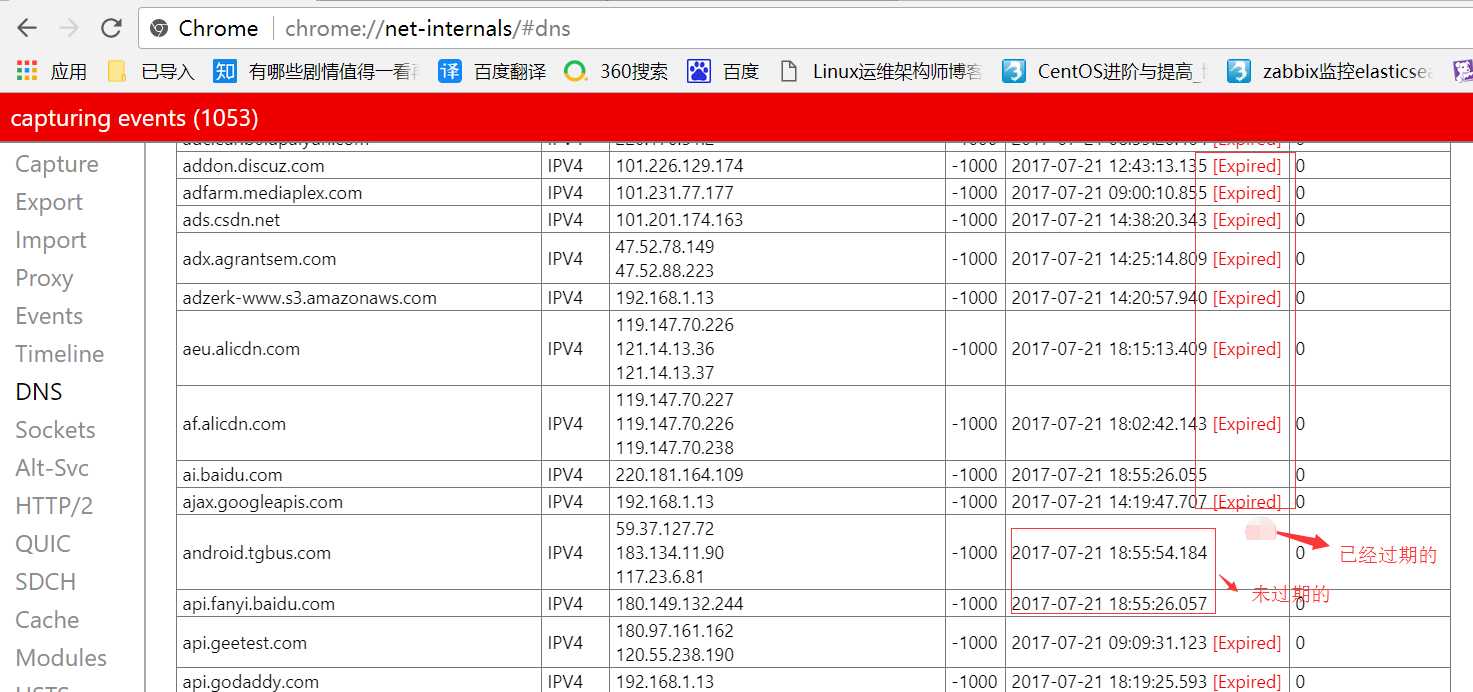The image size is (1473, 692).
Task: Open the 百度翻译 bookmark
Action: pos(493,71)
